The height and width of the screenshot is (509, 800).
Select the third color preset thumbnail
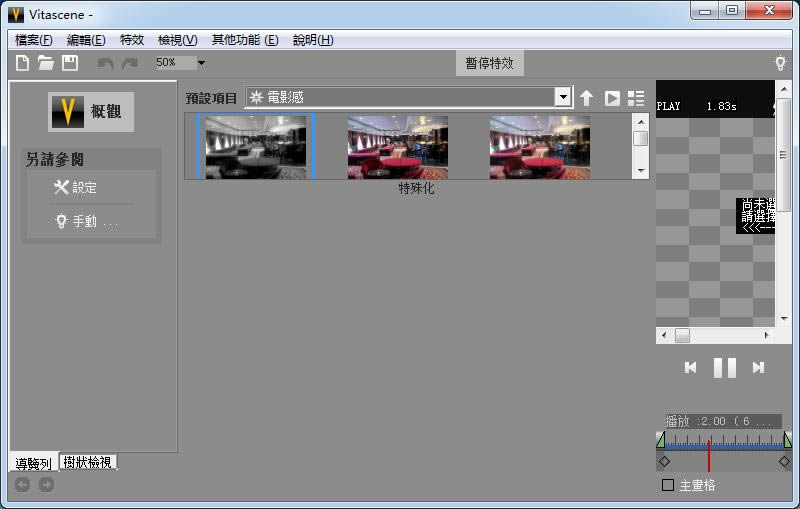[x=540, y=147]
